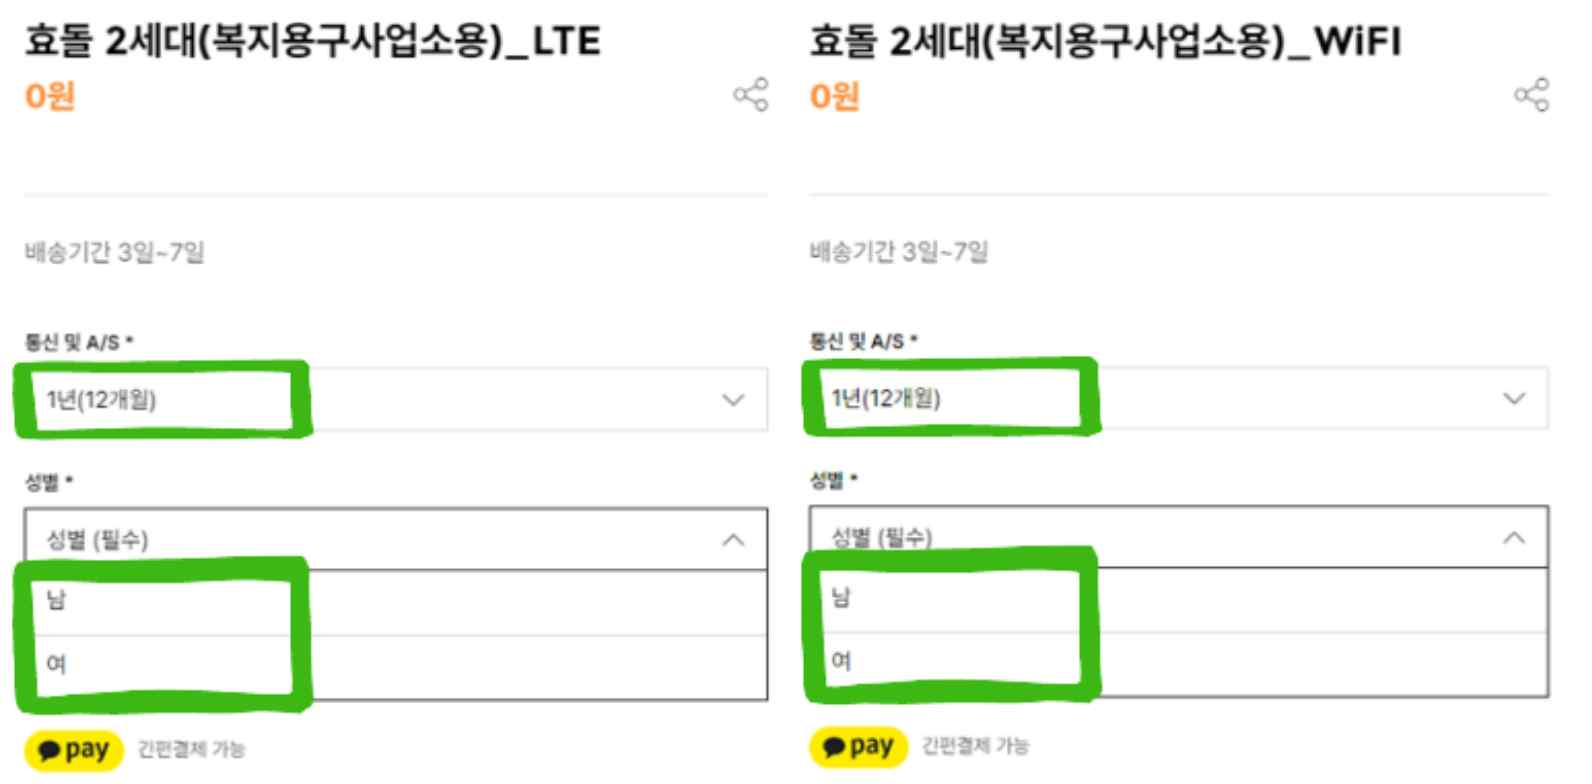Viewport: 1592px width, 784px height.
Task: Click the 효돌 2세대 WiFi product title
Action: coord(1105,42)
